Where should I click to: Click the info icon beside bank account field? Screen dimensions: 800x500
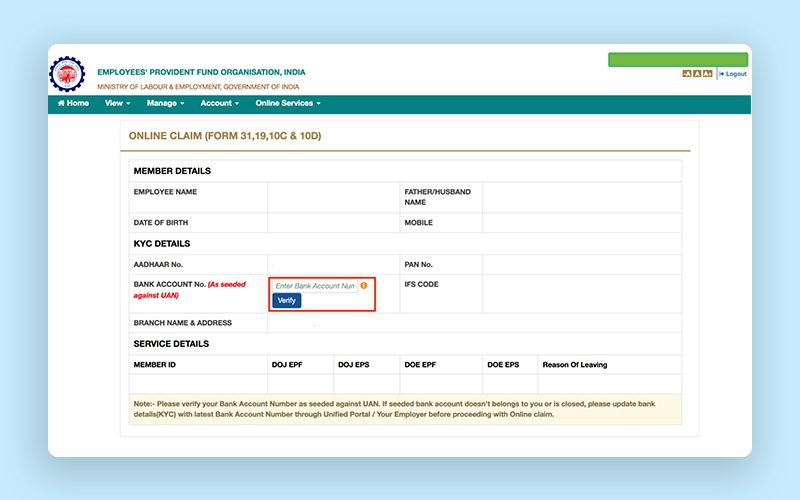pyautogui.click(x=364, y=286)
